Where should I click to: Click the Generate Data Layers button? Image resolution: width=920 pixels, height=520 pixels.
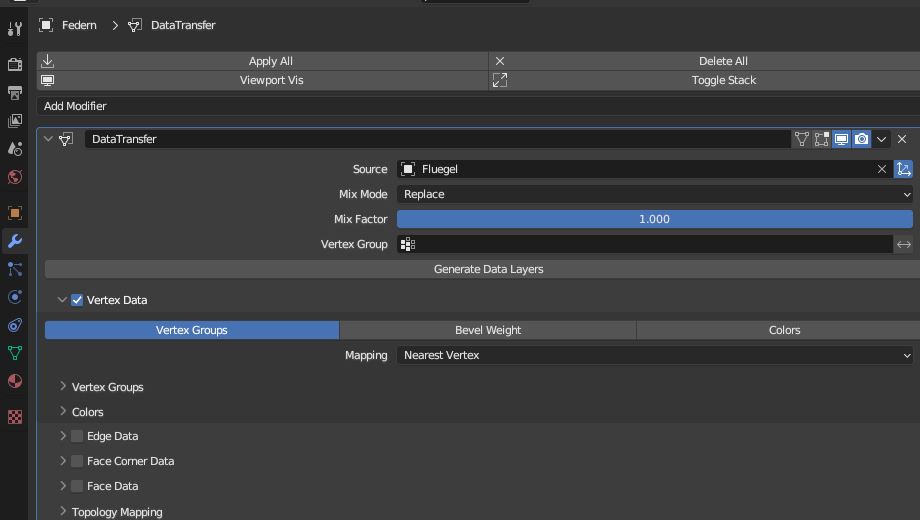coord(488,269)
